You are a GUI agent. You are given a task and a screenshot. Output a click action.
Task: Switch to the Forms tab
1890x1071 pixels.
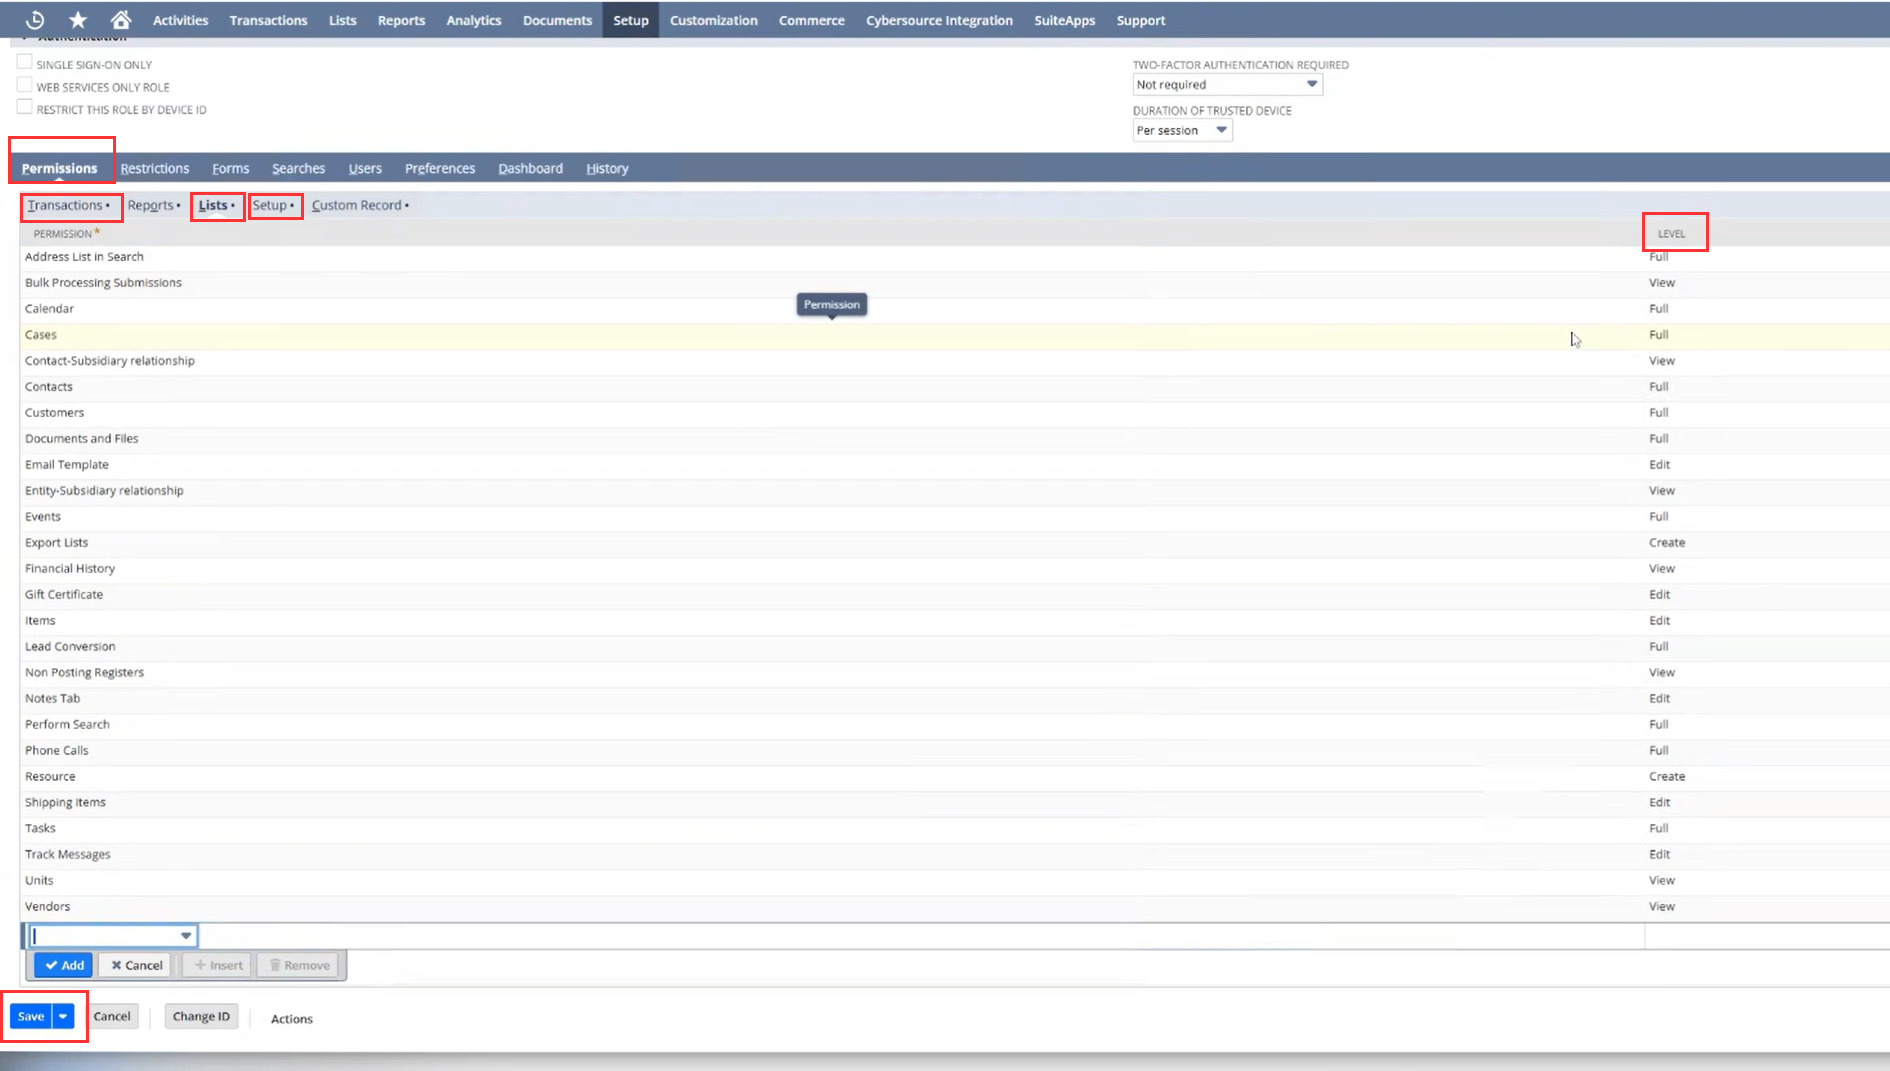230,168
